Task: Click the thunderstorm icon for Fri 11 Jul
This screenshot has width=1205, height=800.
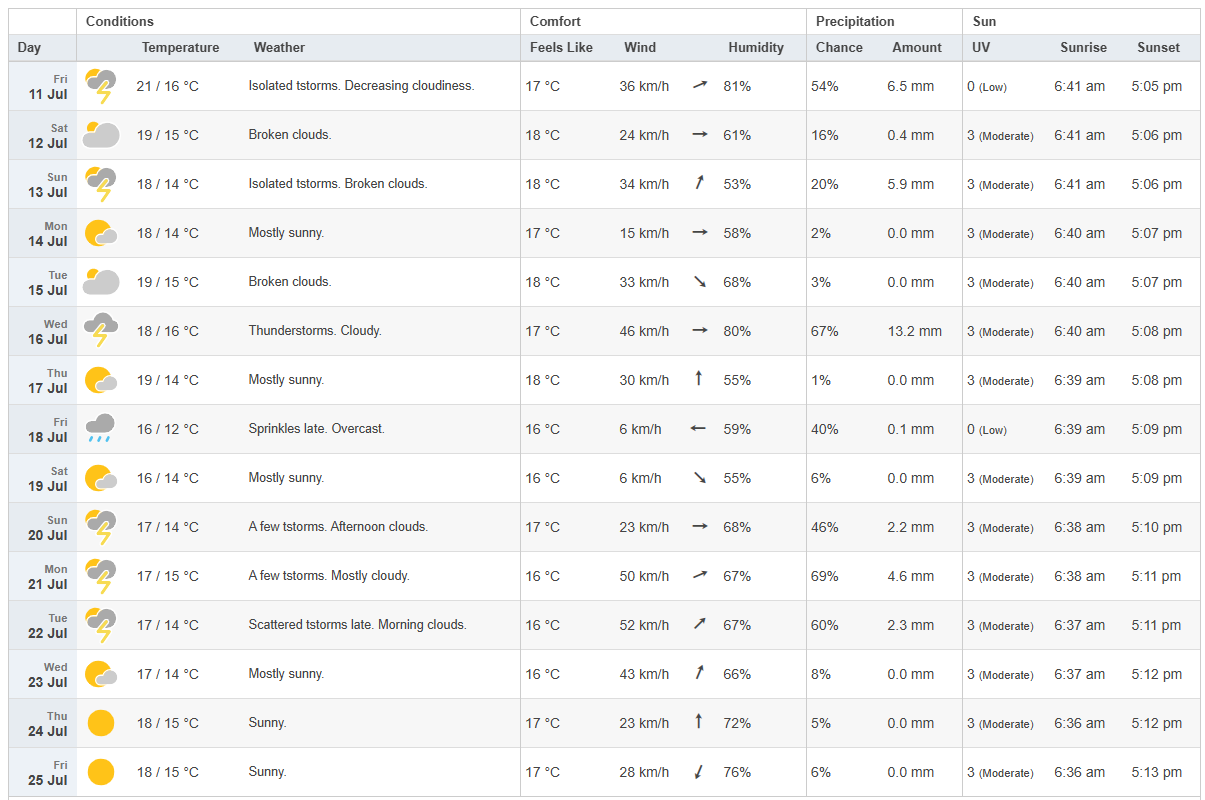Action: click(101, 86)
